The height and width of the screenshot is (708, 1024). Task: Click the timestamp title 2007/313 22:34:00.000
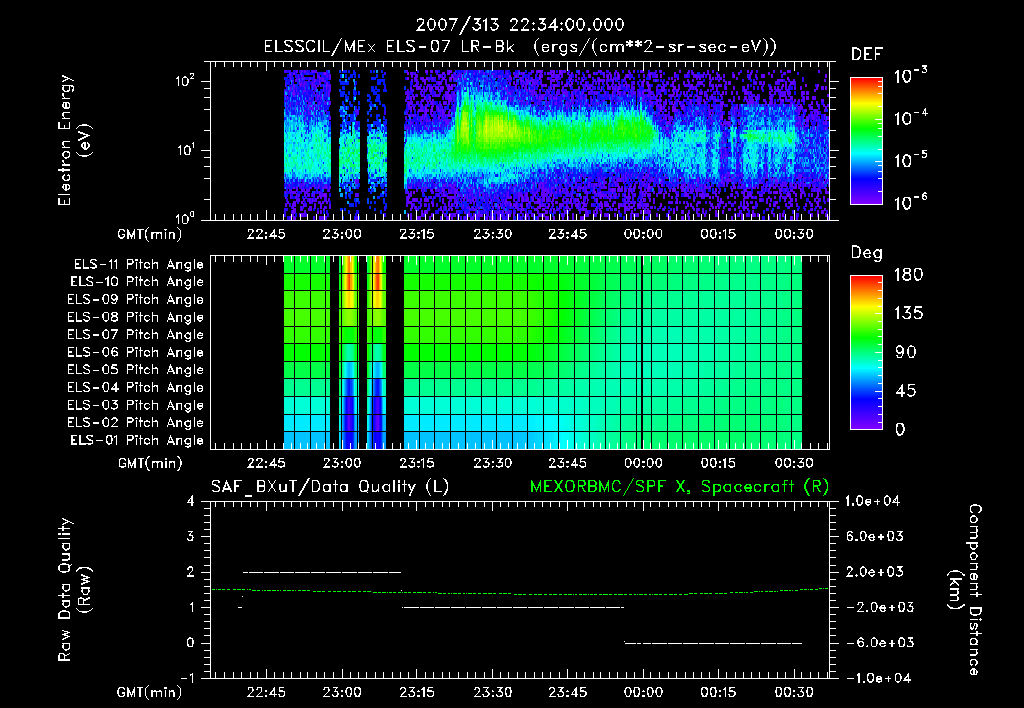point(520,25)
